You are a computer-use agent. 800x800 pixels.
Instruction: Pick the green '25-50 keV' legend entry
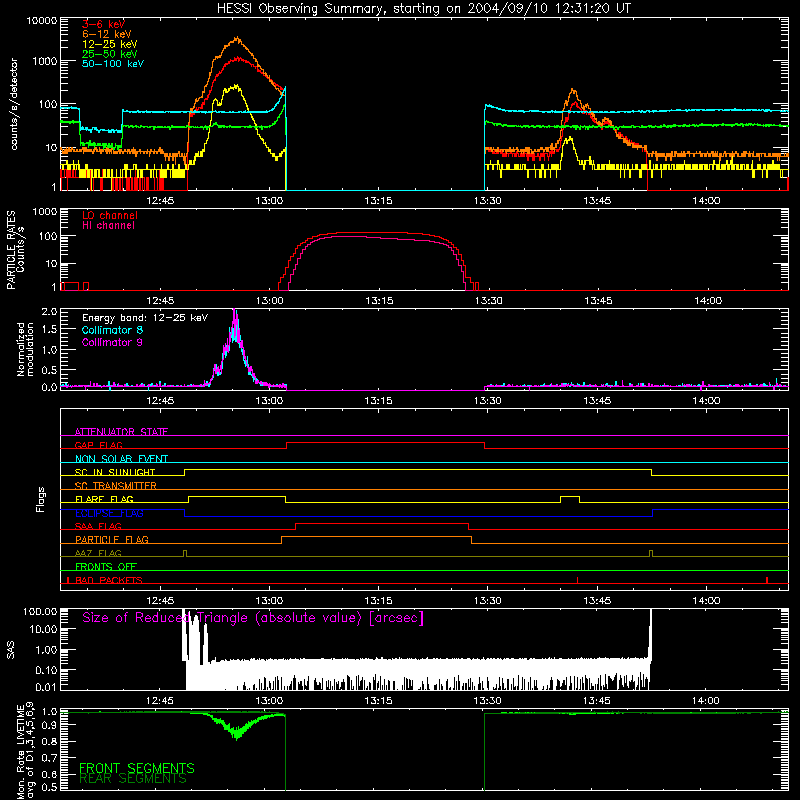(110, 54)
